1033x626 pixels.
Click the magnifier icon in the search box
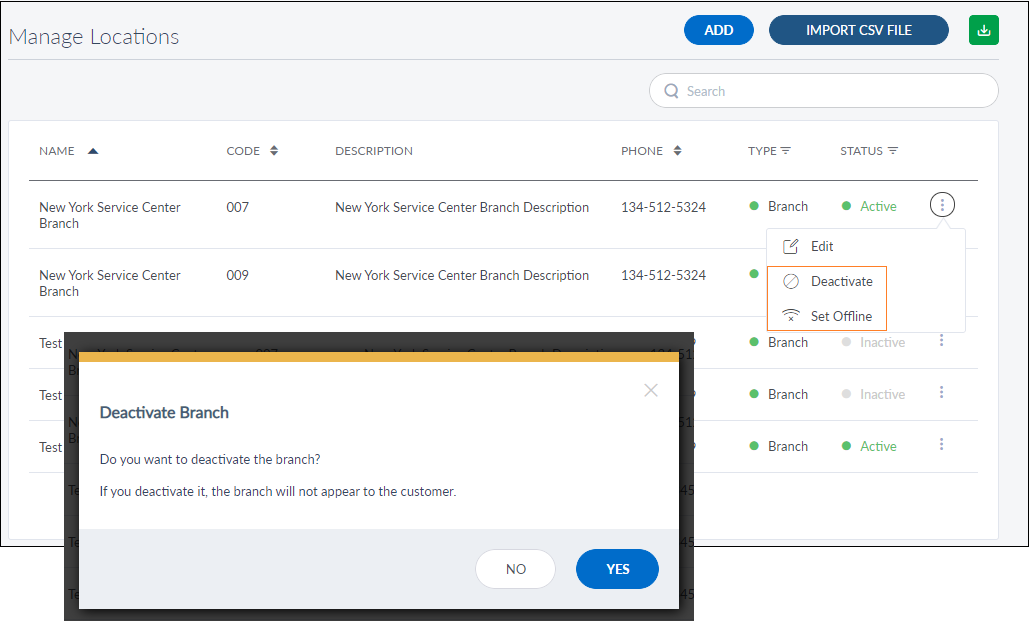pos(671,91)
